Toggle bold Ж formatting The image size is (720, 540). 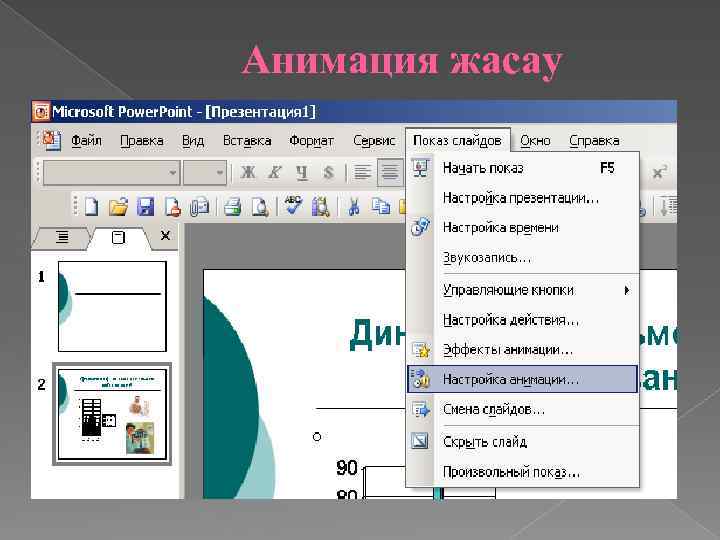(248, 172)
